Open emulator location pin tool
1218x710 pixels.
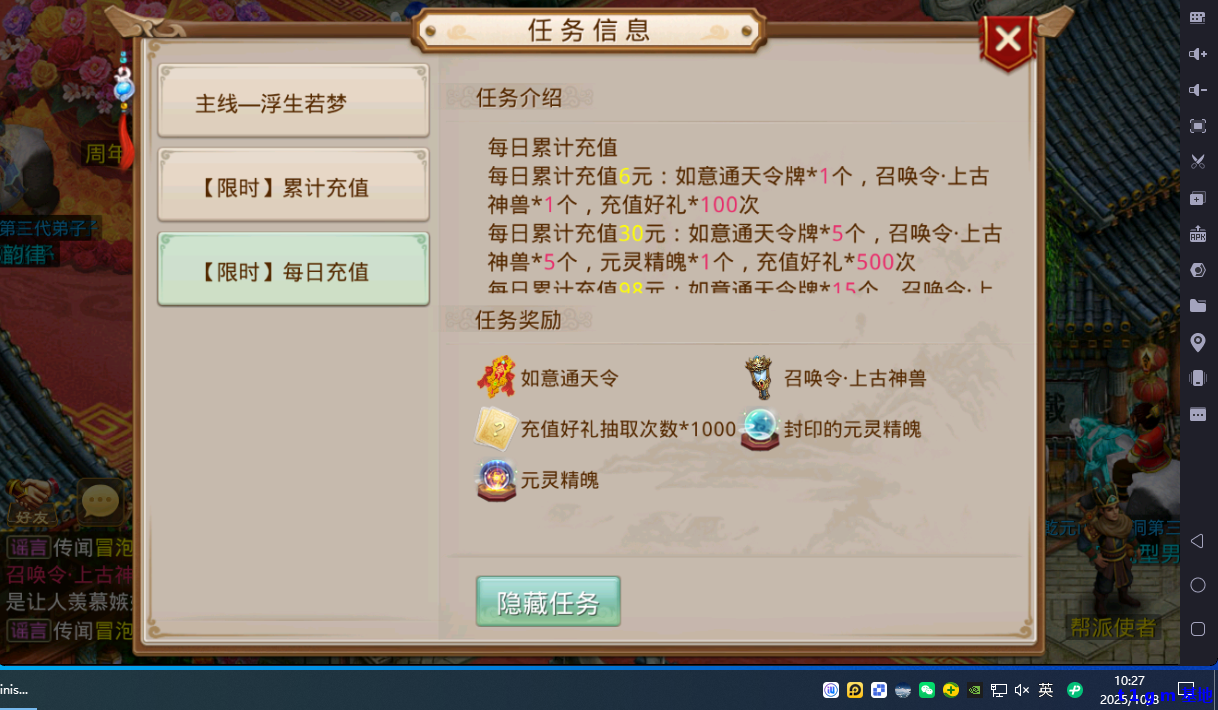coord(1197,342)
